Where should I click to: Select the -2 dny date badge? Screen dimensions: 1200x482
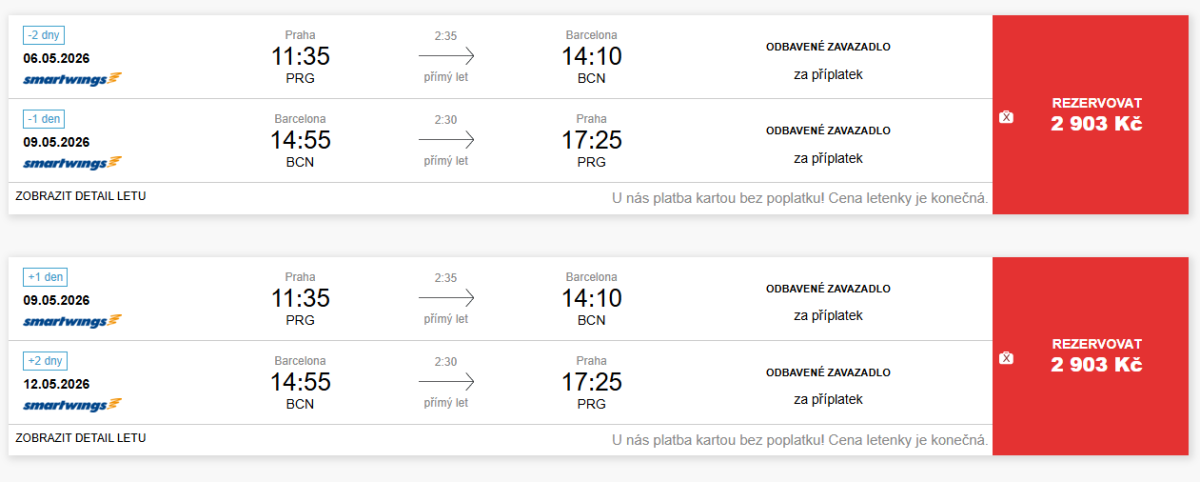coord(45,35)
